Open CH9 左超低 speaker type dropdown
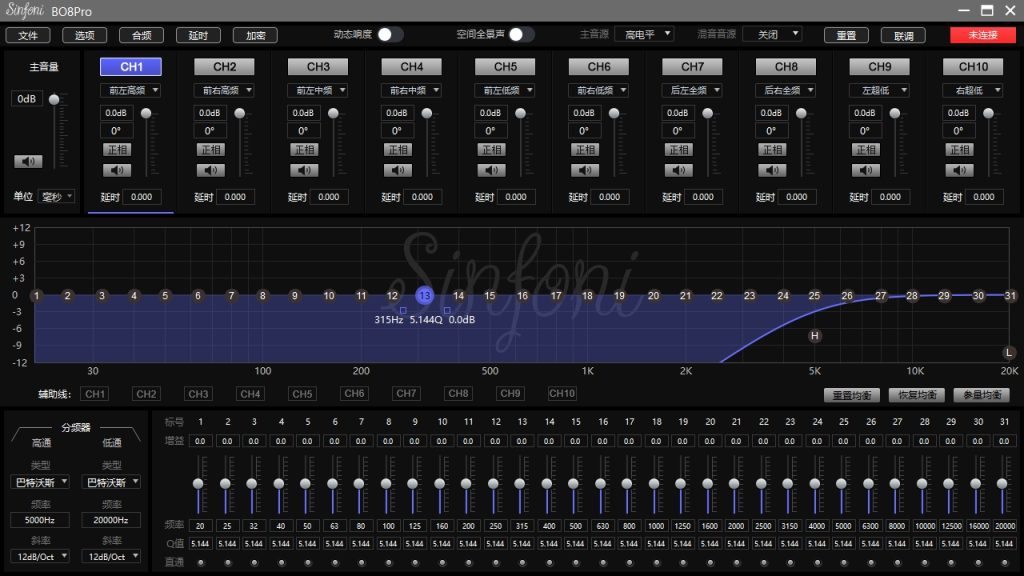The height and width of the screenshot is (576, 1024). coord(879,90)
